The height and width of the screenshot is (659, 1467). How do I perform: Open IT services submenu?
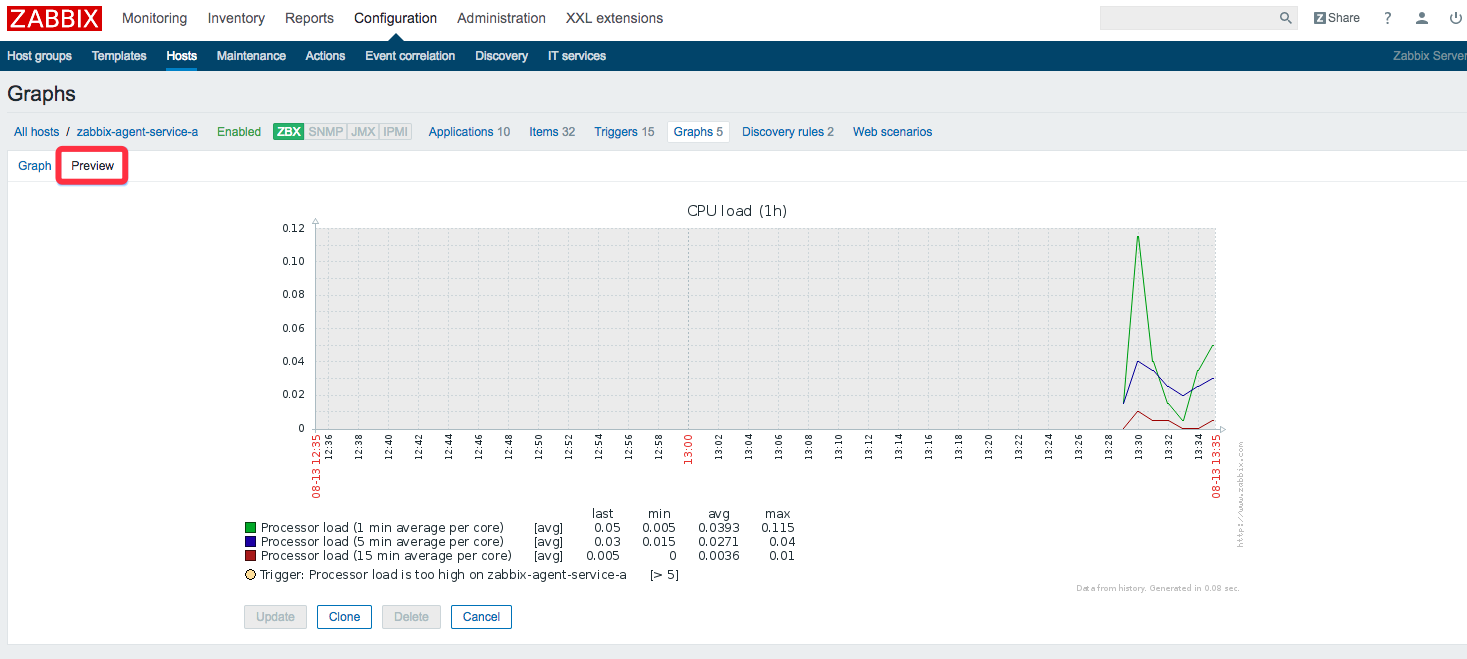(x=577, y=56)
